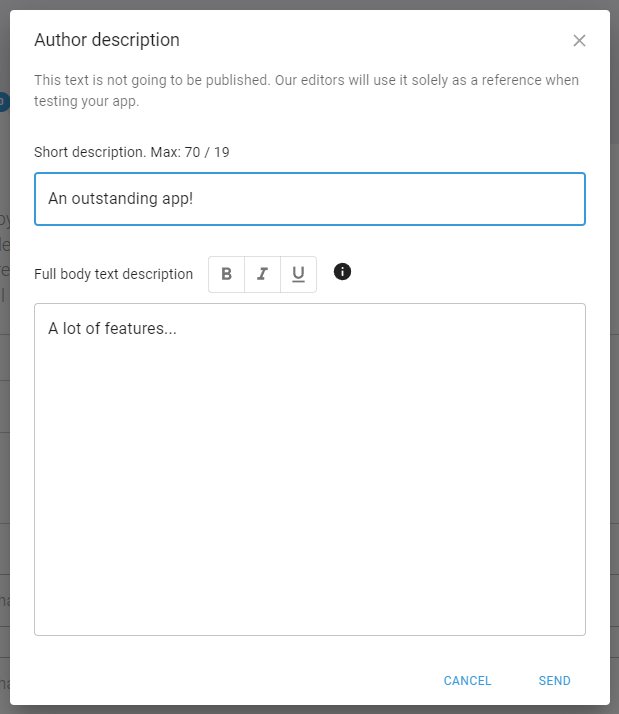Viewport: 619px width, 714px height.
Task: Apply bold formatting with B button
Action: click(226, 274)
